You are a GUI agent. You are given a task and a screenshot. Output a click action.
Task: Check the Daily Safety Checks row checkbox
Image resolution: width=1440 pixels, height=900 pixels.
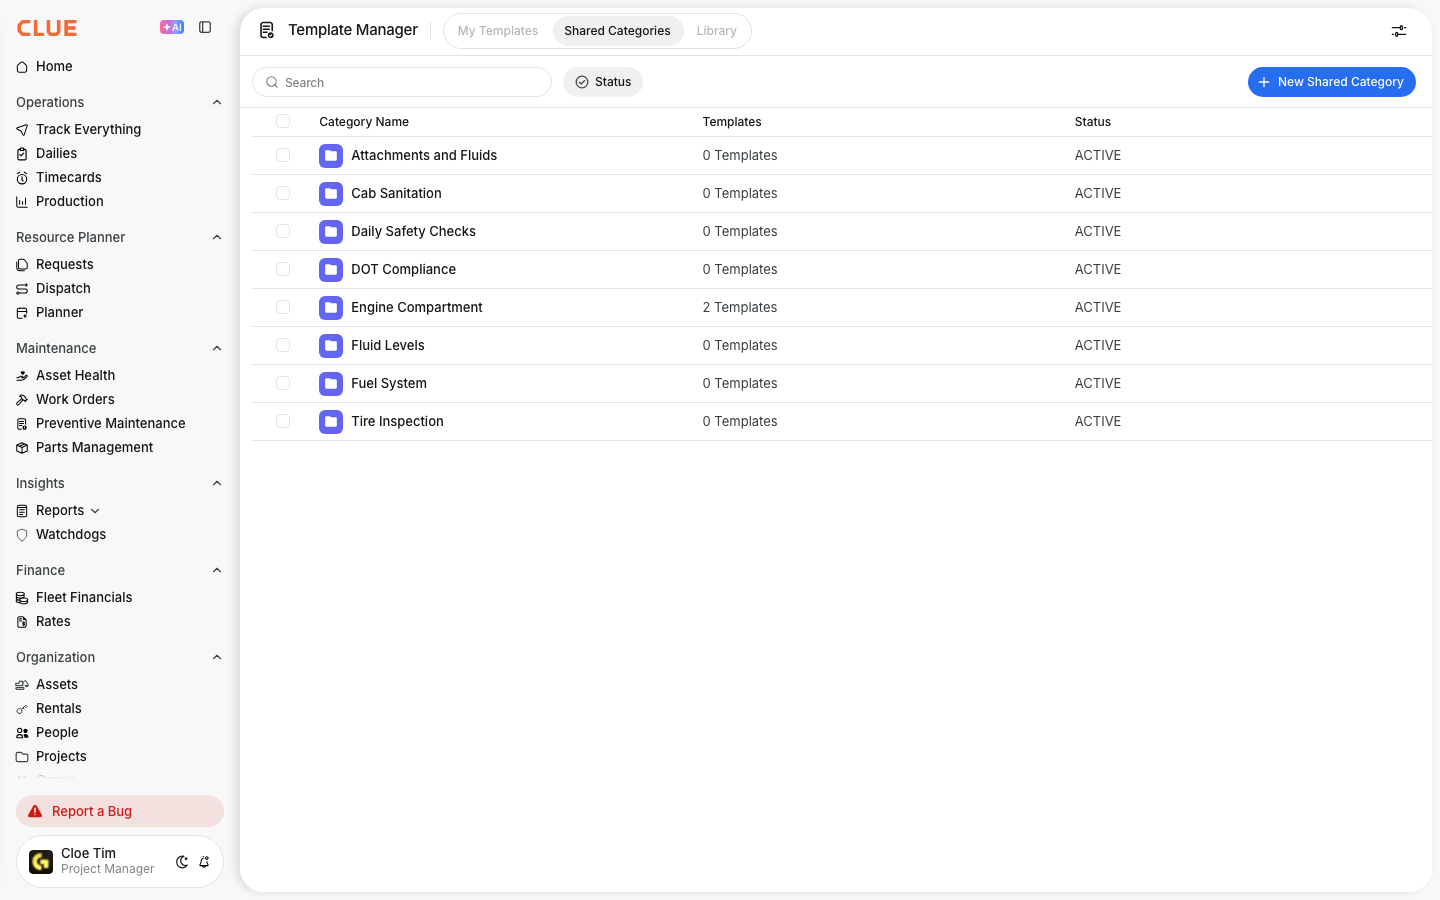(x=283, y=231)
